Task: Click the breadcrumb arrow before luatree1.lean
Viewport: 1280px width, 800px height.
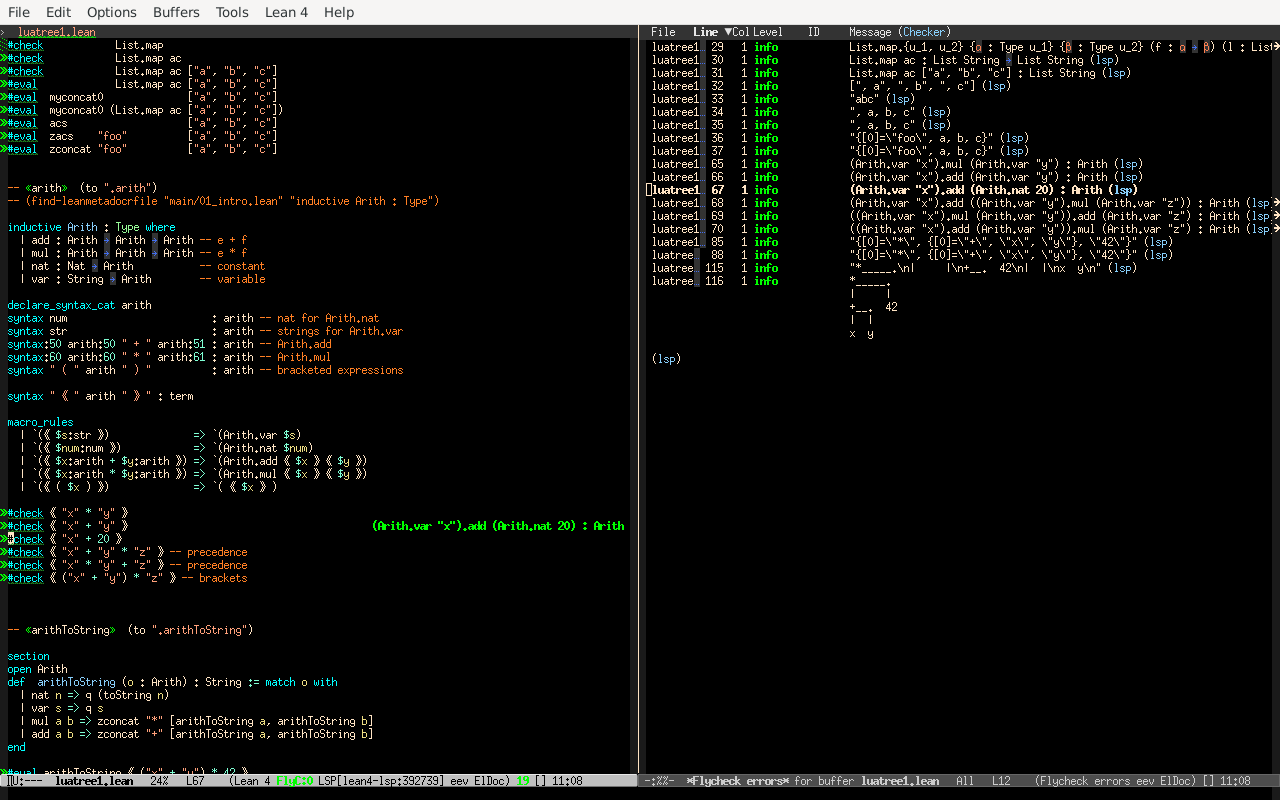Action: coord(4,32)
